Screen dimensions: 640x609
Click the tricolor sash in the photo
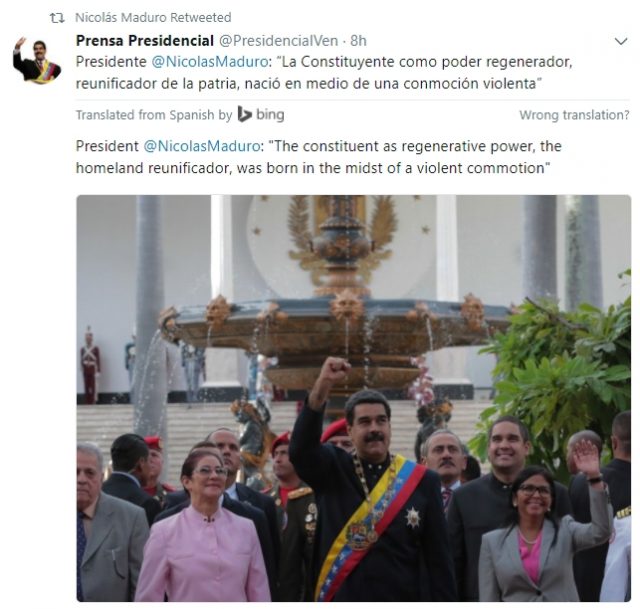[369, 527]
